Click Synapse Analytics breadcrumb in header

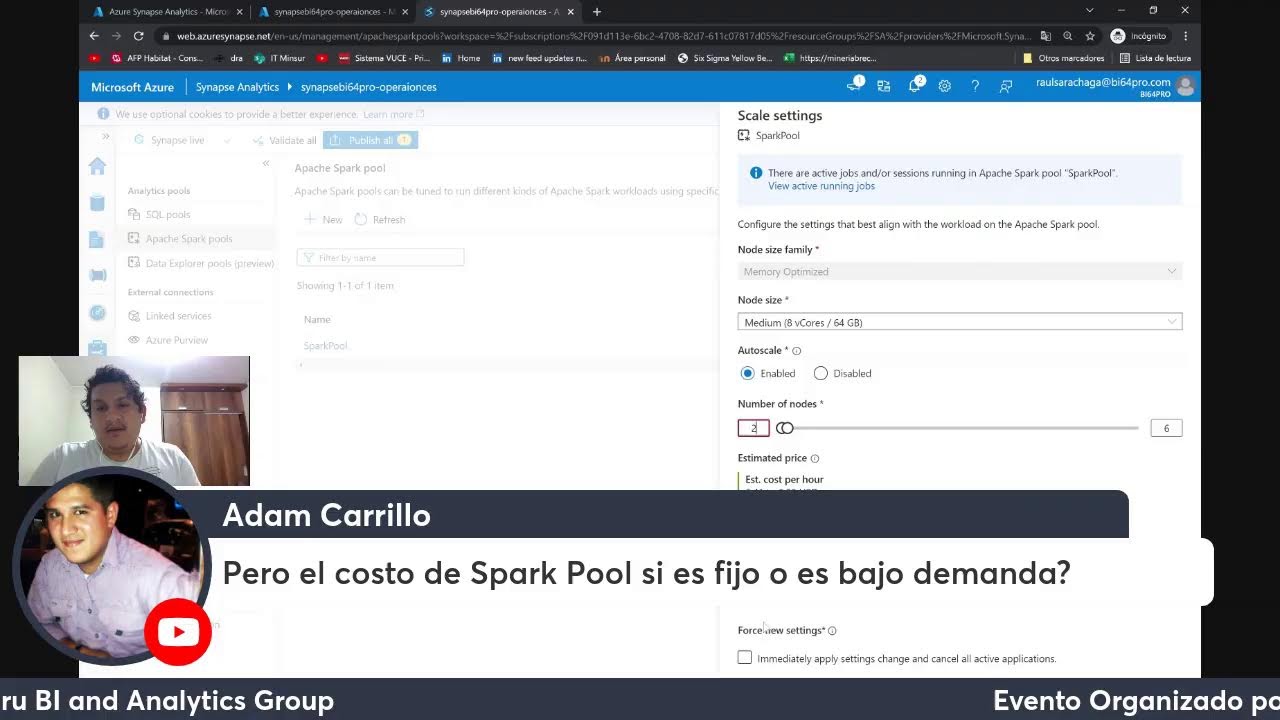(x=237, y=87)
